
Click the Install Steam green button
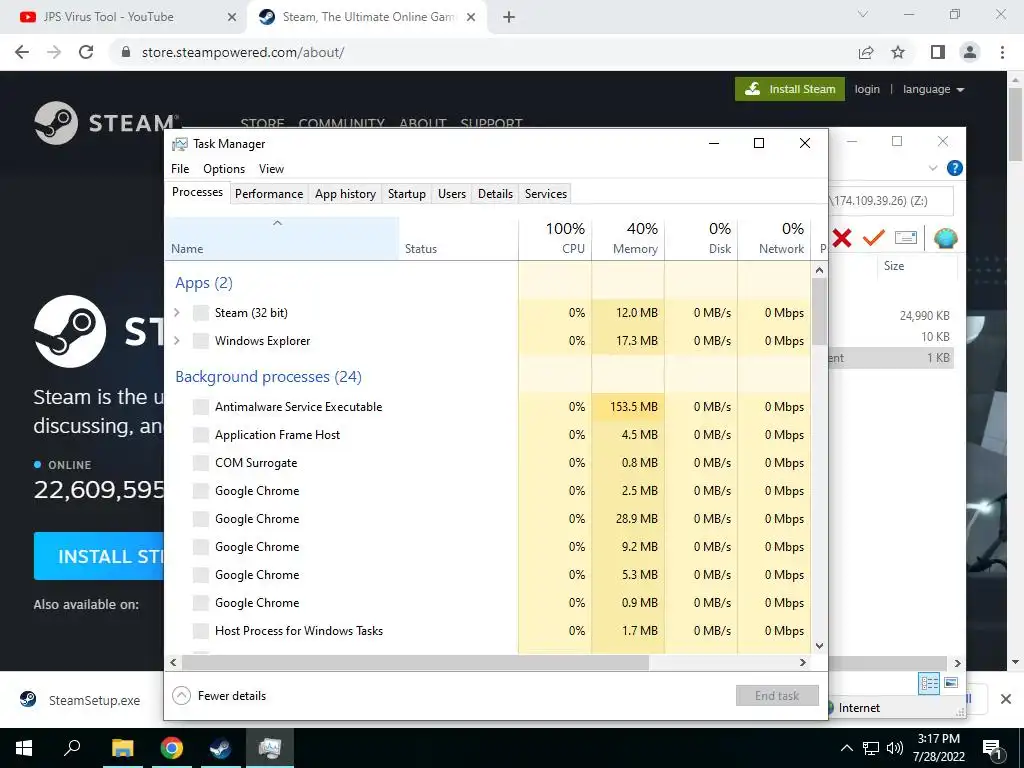[x=790, y=89]
